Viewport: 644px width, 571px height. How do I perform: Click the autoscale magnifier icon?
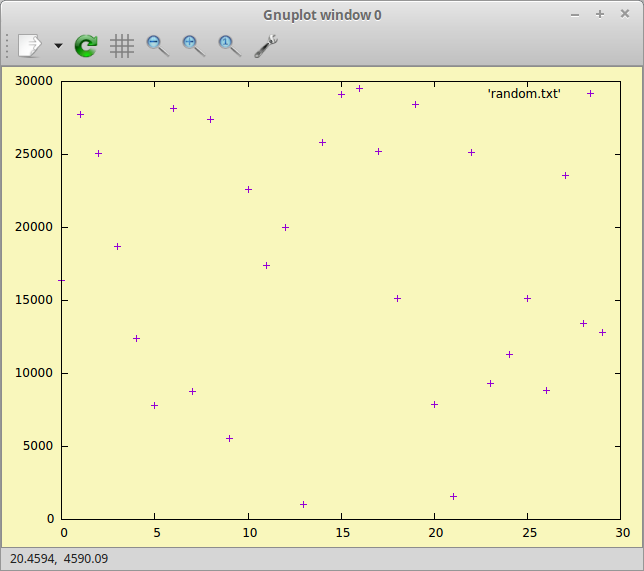coord(229,45)
